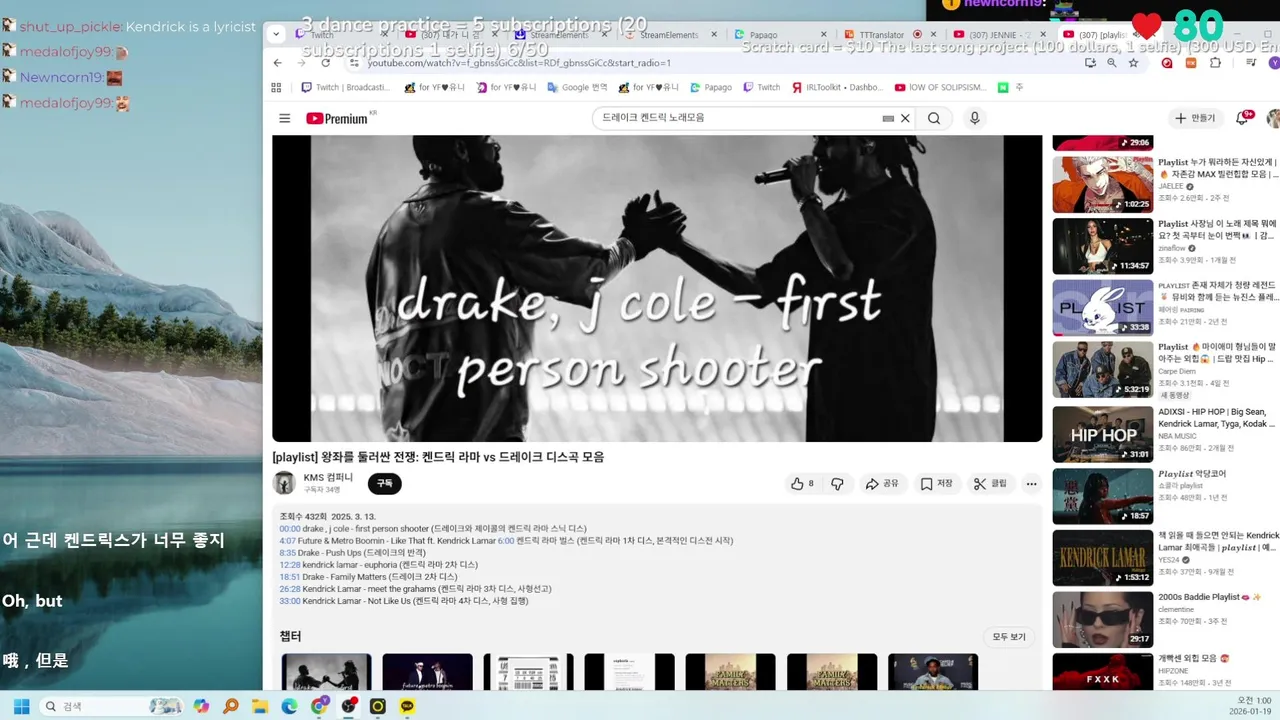Click the 만들기 create button
This screenshot has height=720, width=1280.
pos(1194,118)
